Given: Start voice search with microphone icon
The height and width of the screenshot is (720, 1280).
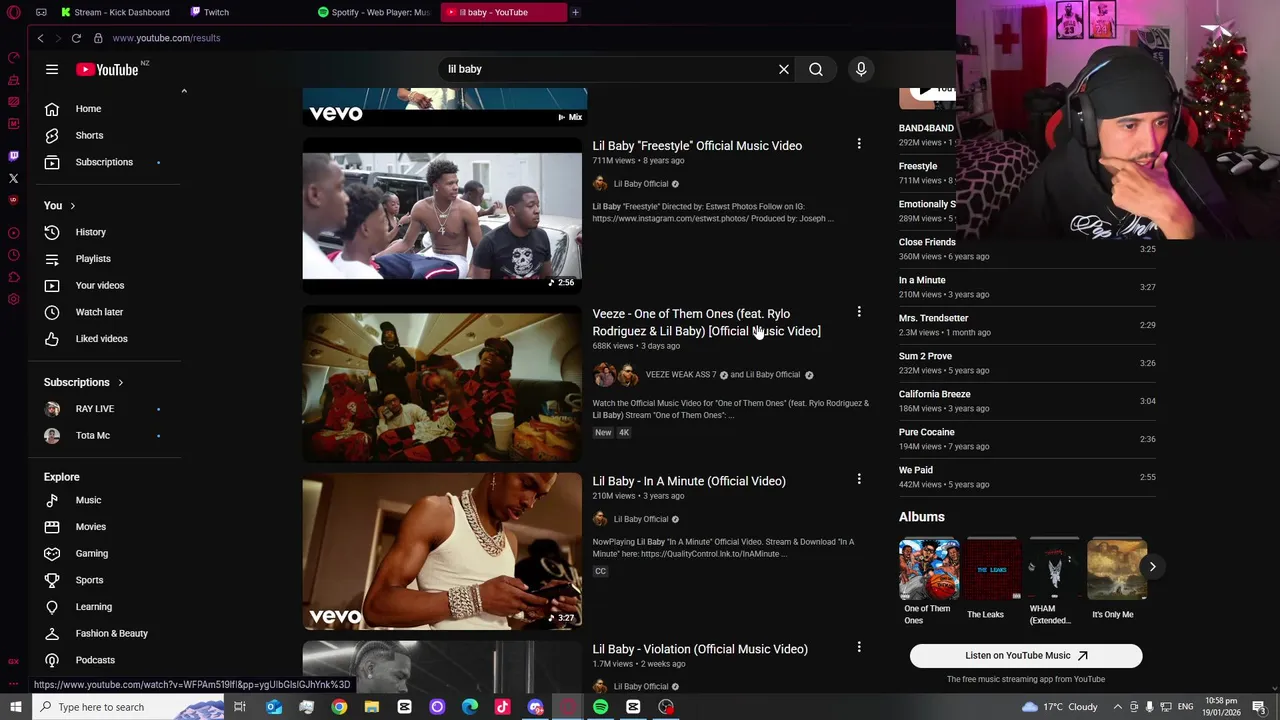Looking at the screenshot, I should (x=861, y=69).
